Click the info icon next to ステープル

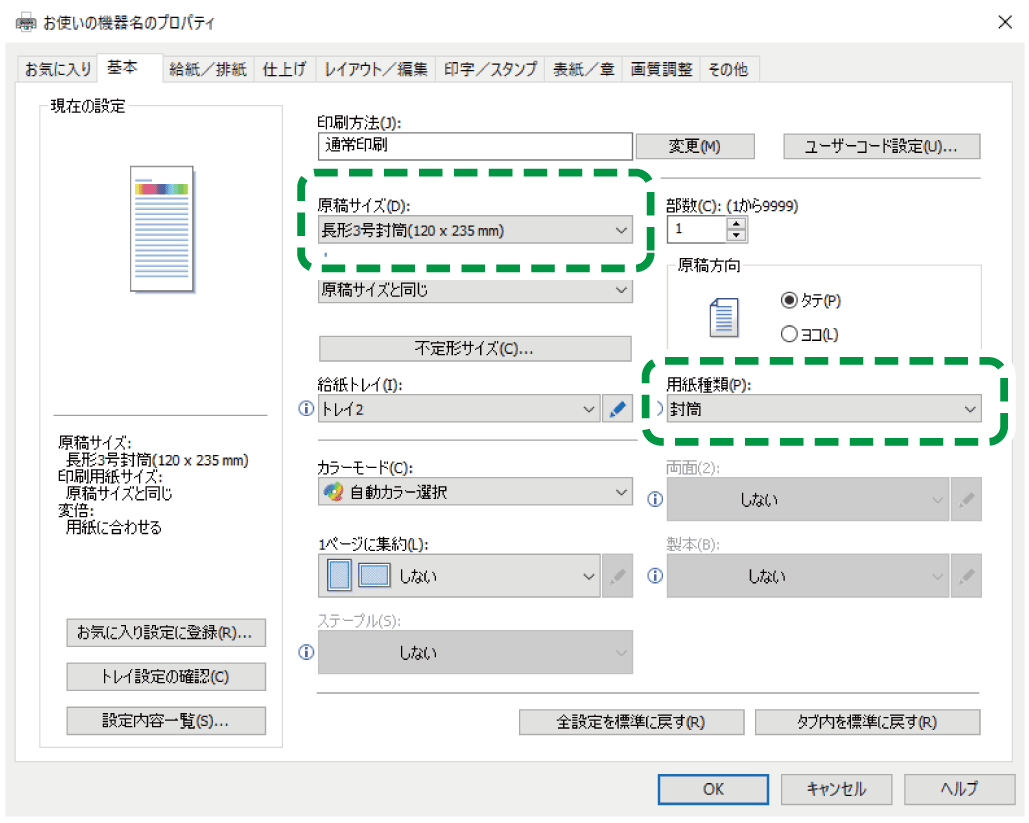point(307,652)
